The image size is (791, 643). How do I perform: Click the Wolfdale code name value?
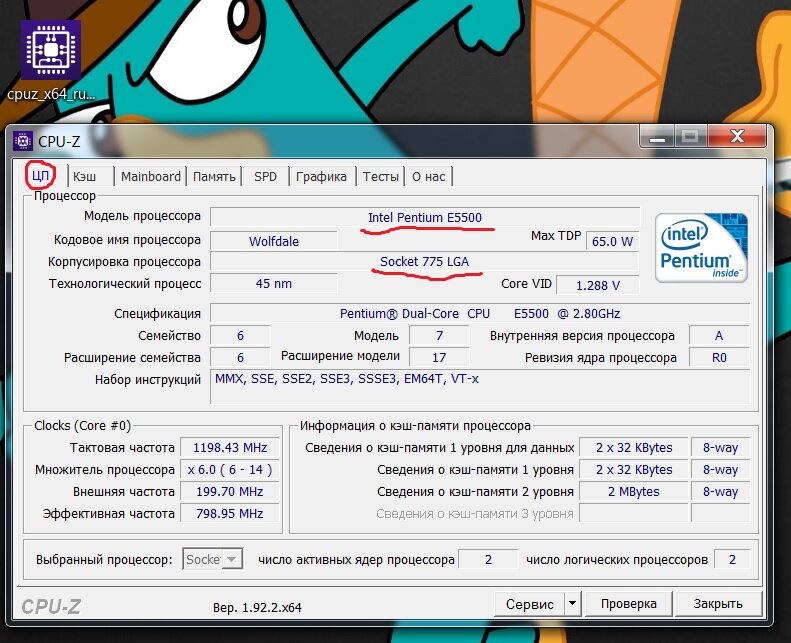[x=273, y=241]
